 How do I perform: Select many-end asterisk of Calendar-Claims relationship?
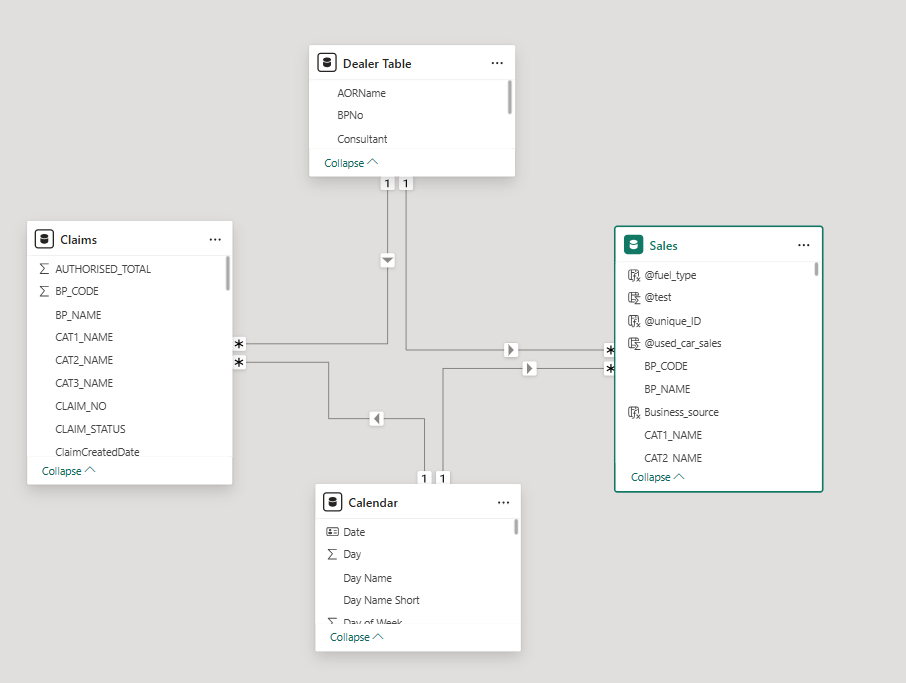[x=239, y=362]
